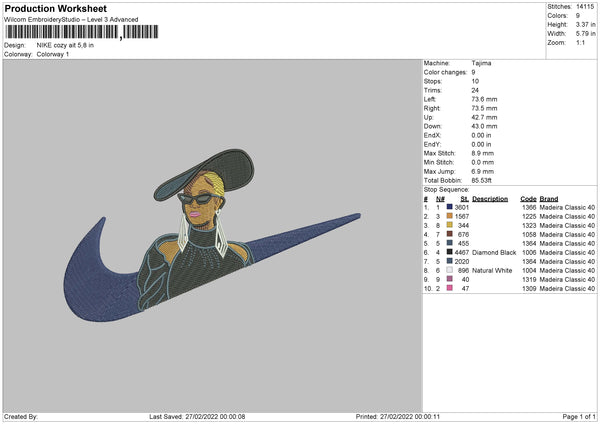
Task: Select the Trims value 24
Action: (475, 90)
